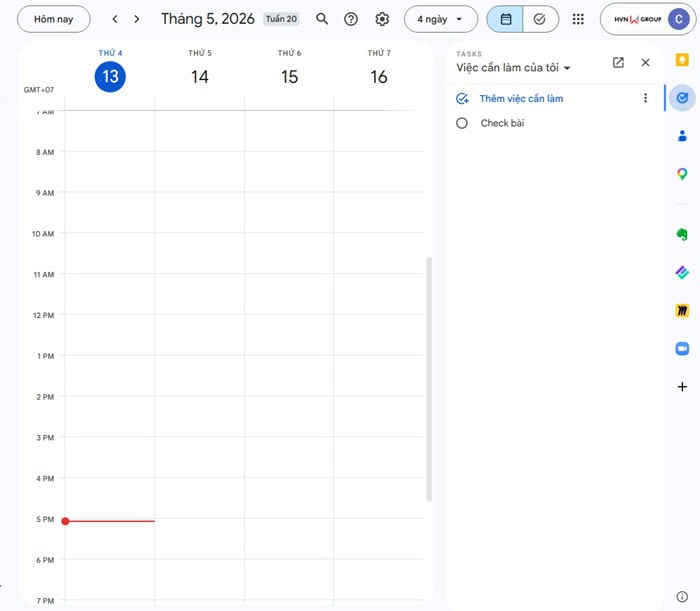Switch to Tasks view toggle
Screen dimensions: 700x611
(540, 19)
